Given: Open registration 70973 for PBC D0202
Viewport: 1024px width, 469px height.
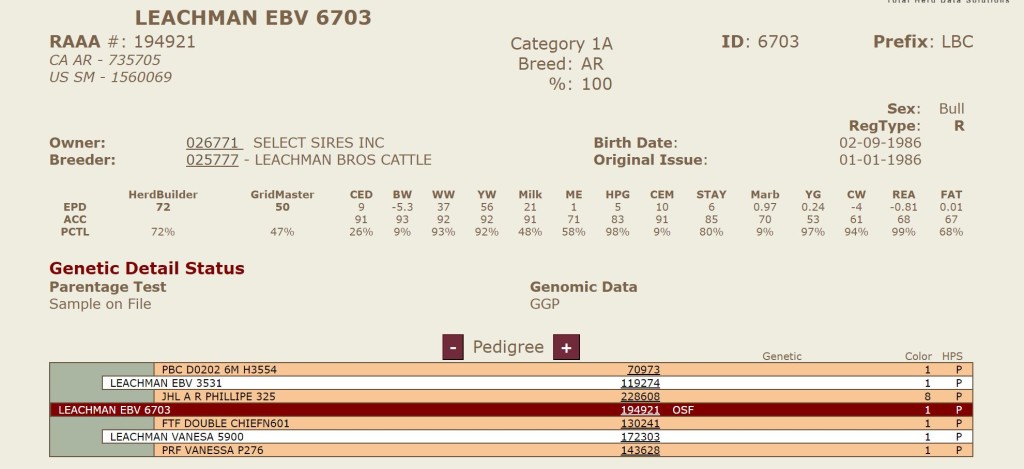Looking at the screenshot, I should pyautogui.click(x=643, y=370).
